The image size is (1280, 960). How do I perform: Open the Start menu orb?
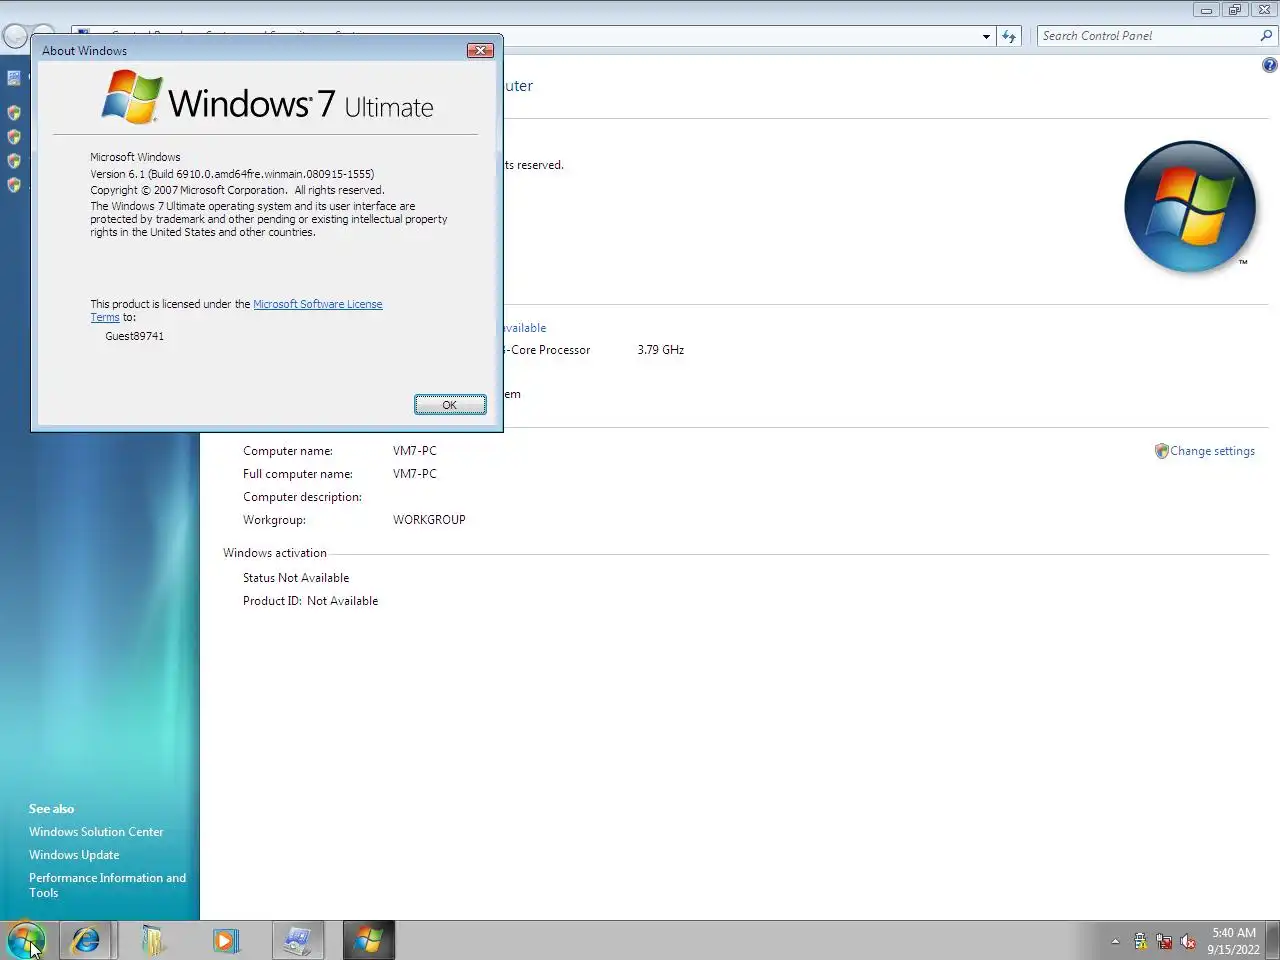pyautogui.click(x=26, y=940)
